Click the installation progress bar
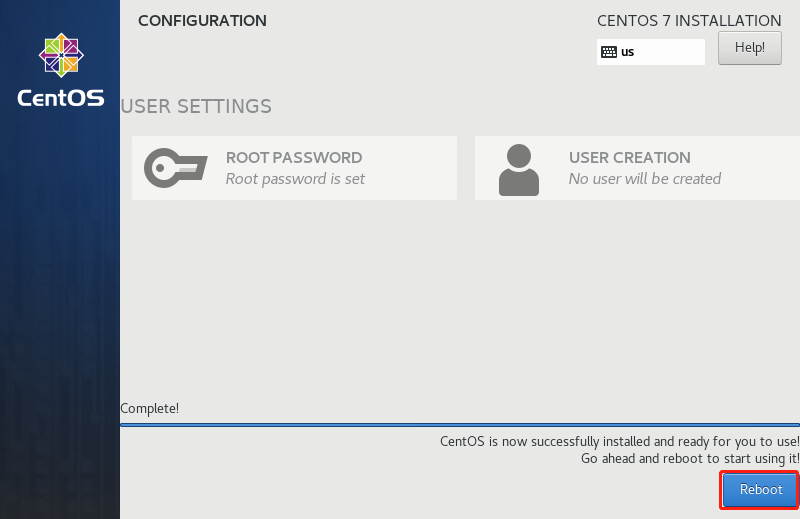The height and width of the screenshot is (519, 800). coord(460,424)
